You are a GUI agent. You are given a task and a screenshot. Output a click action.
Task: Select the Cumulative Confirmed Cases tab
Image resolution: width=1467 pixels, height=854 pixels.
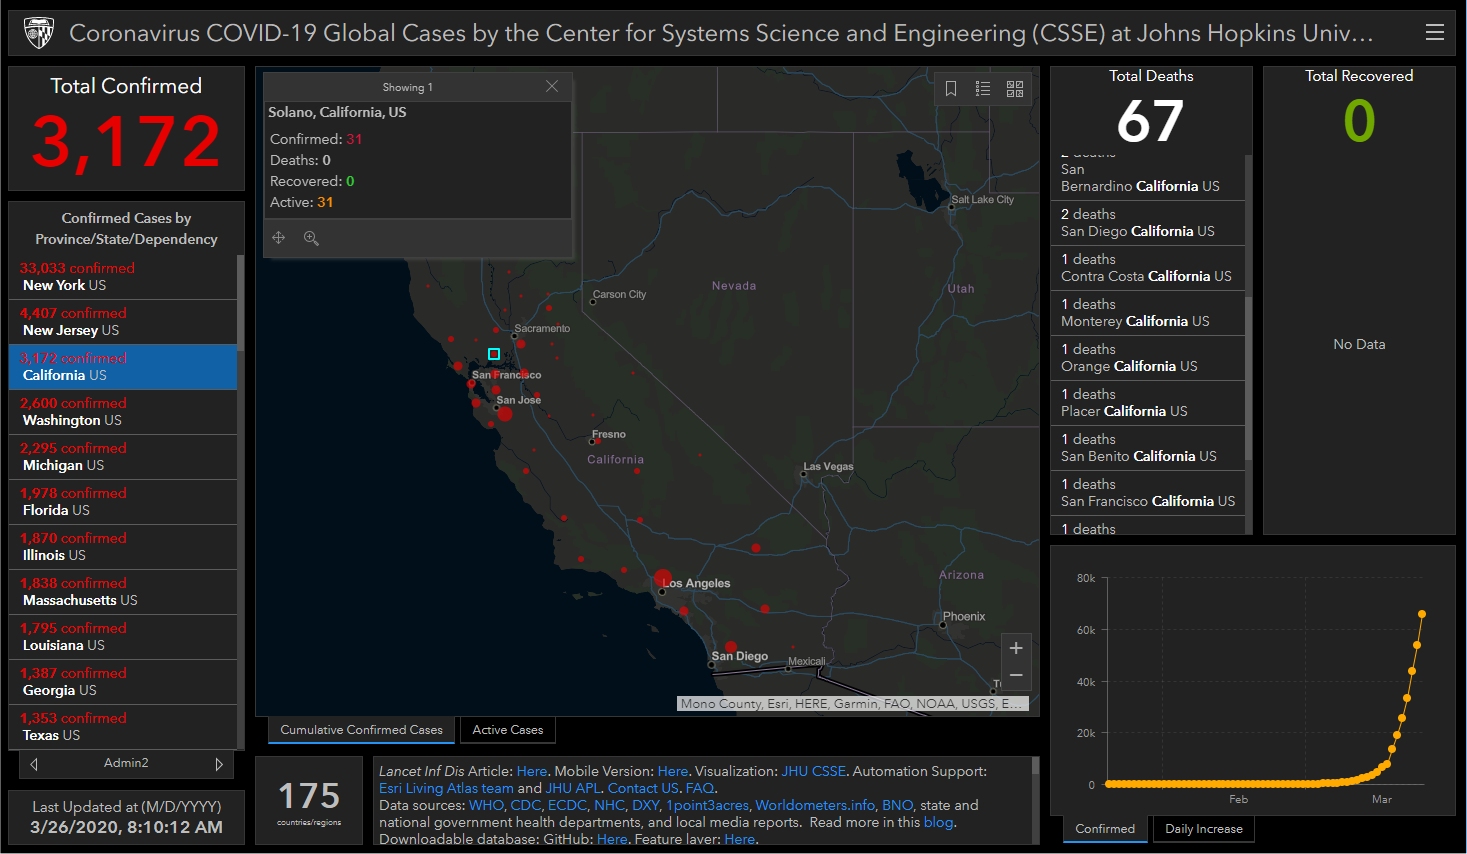pyautogui.click(x=361, y=730)
